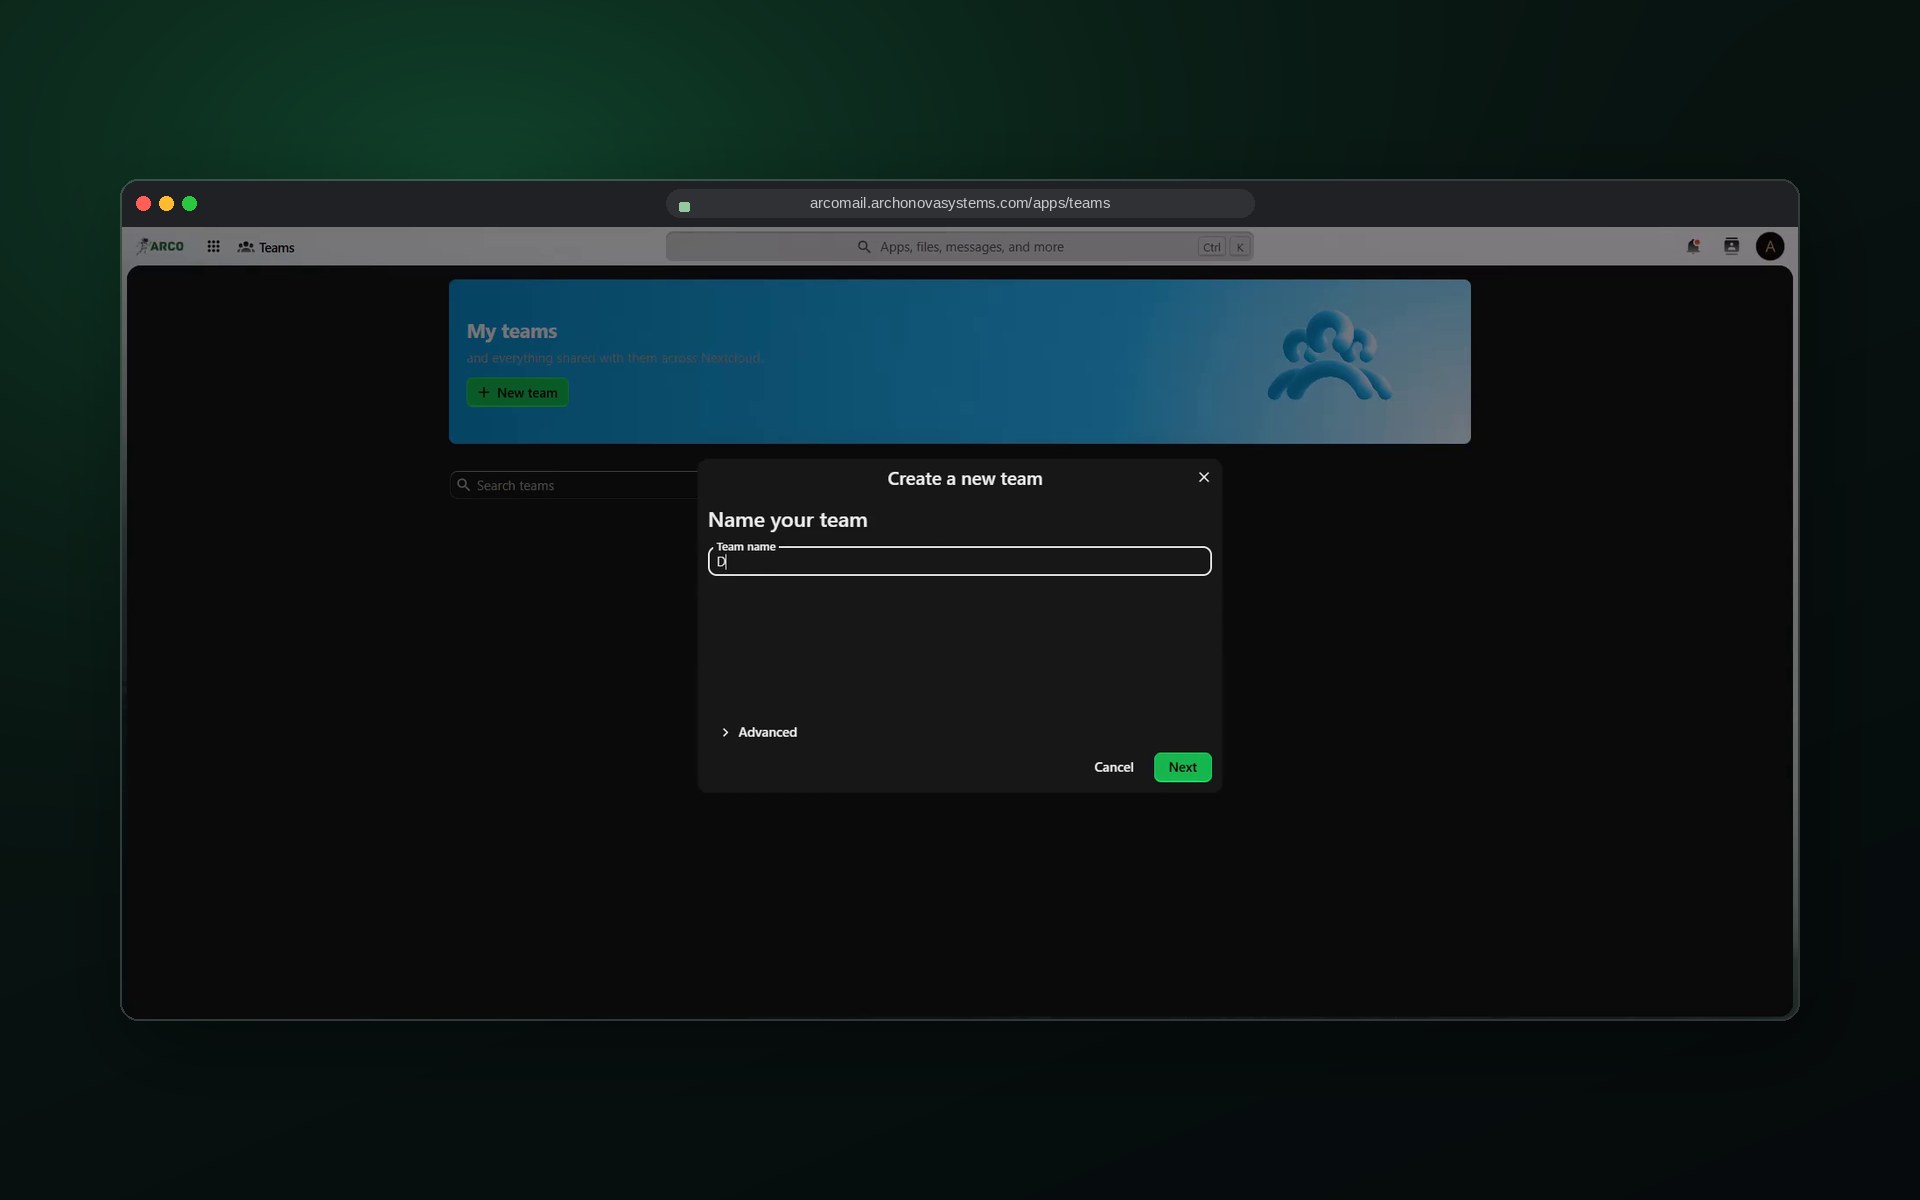Screen dimensions: 1920x1200
Task: Click the Name your team heading
Action: (x=787, y=520)
